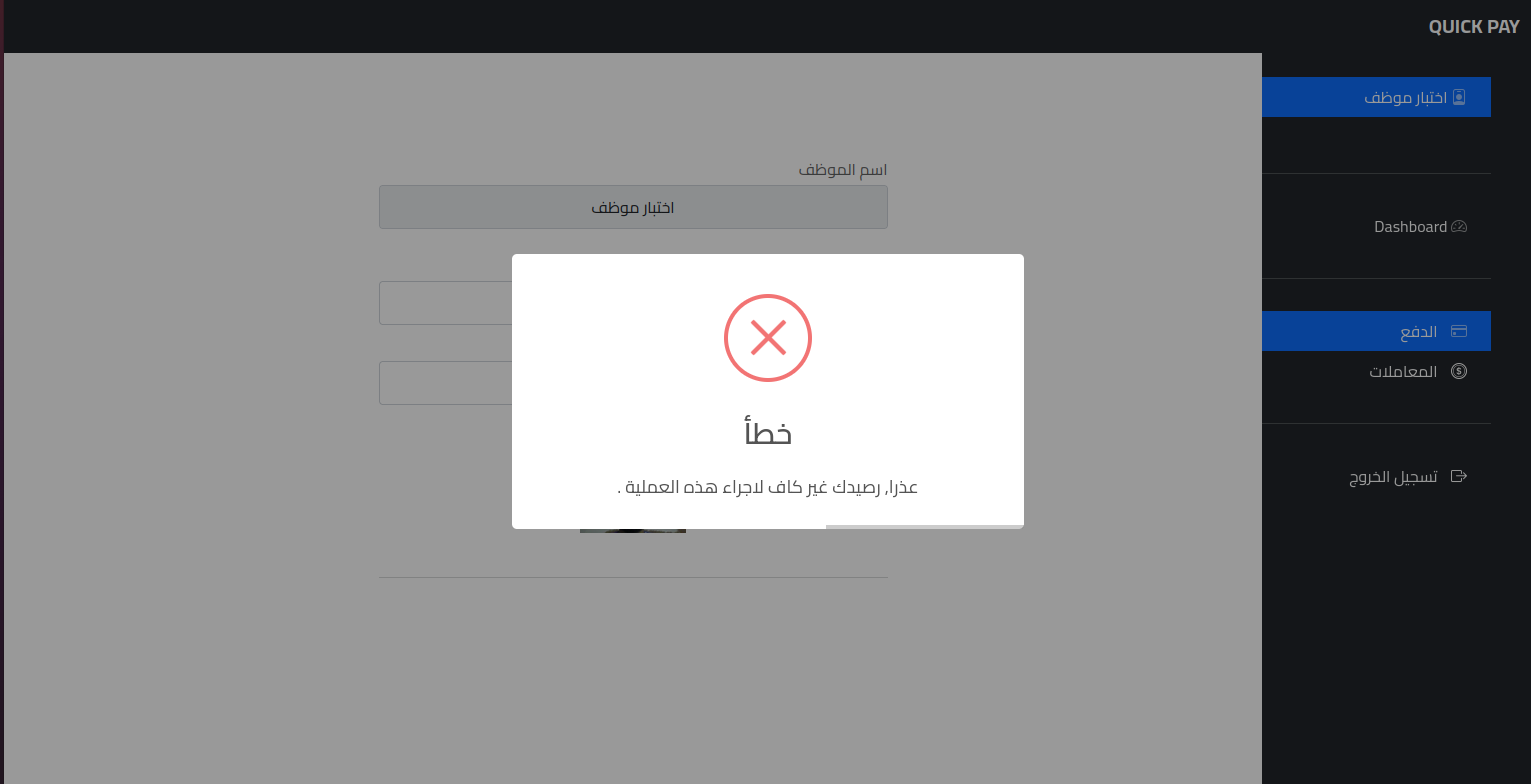Viewport: 1531px width, 784px height.
Task: Open the المعاملات transactions menu item
Action: point(1376,371)
